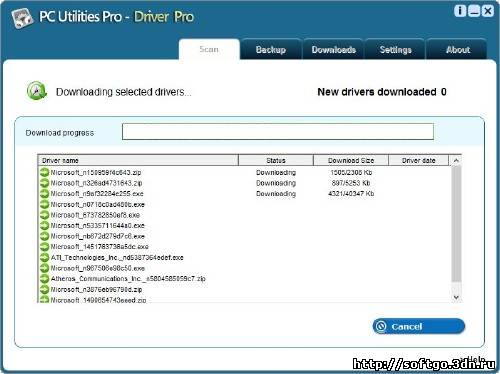The width and height of the screenshot is (500, 374).
Task: Click arrow icon beside Microsoft_n326ad4731643.zip
Action: 44,183
